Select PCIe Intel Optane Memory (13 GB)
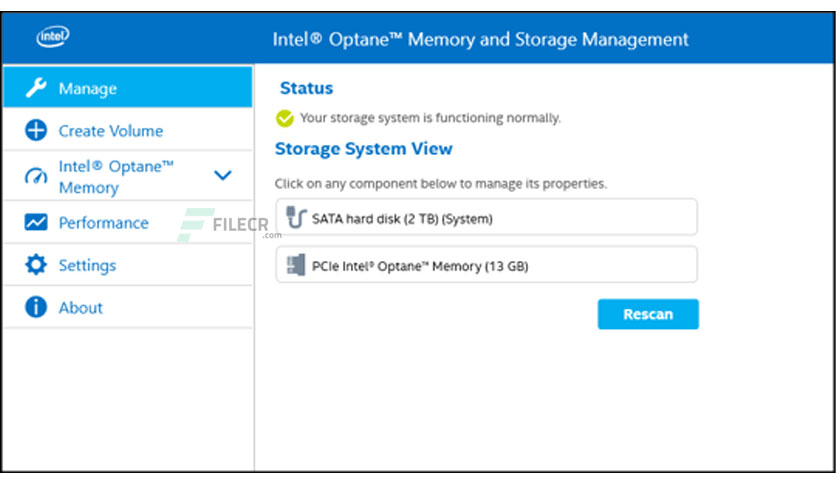Viewport: 836px width, 484px height. 486,264
